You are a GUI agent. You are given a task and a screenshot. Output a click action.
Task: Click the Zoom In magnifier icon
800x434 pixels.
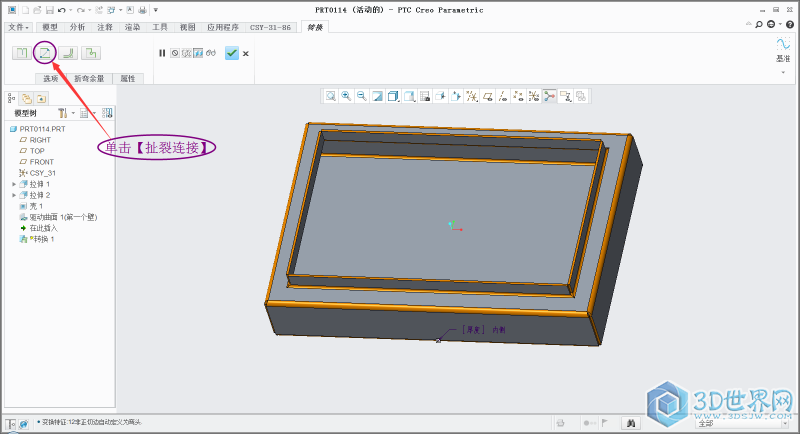[x=346, y=96]
